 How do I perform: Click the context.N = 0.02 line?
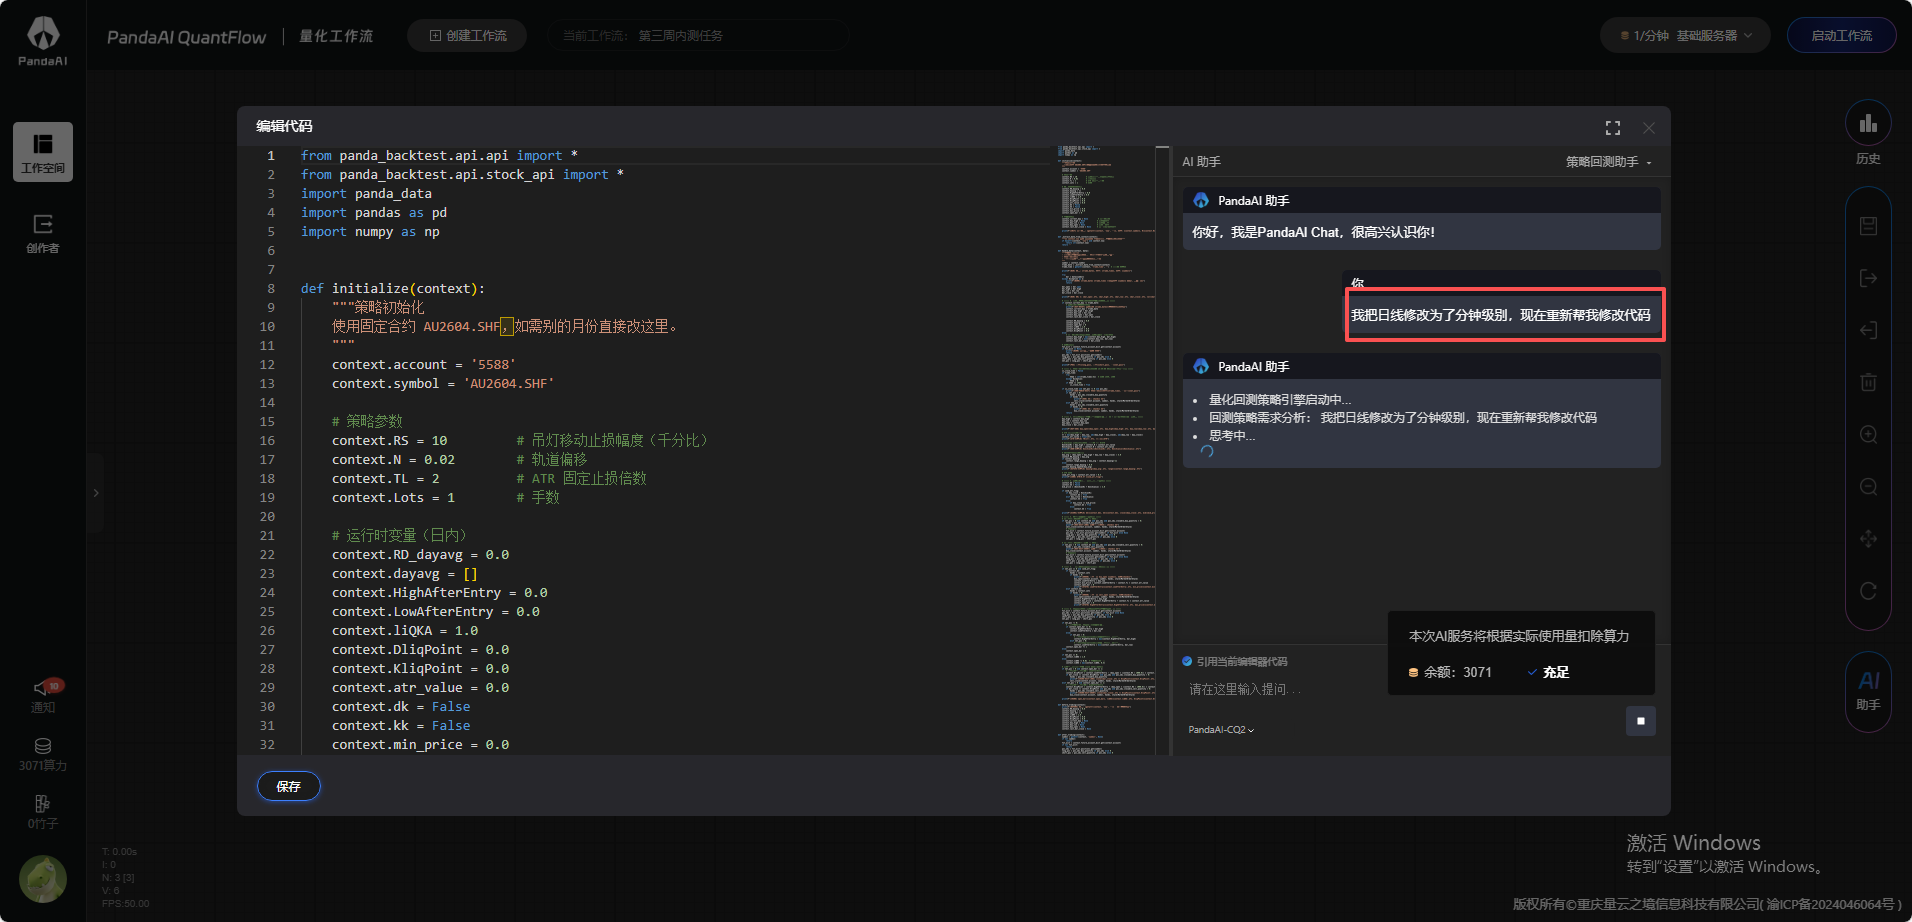[x=393, y=460]
